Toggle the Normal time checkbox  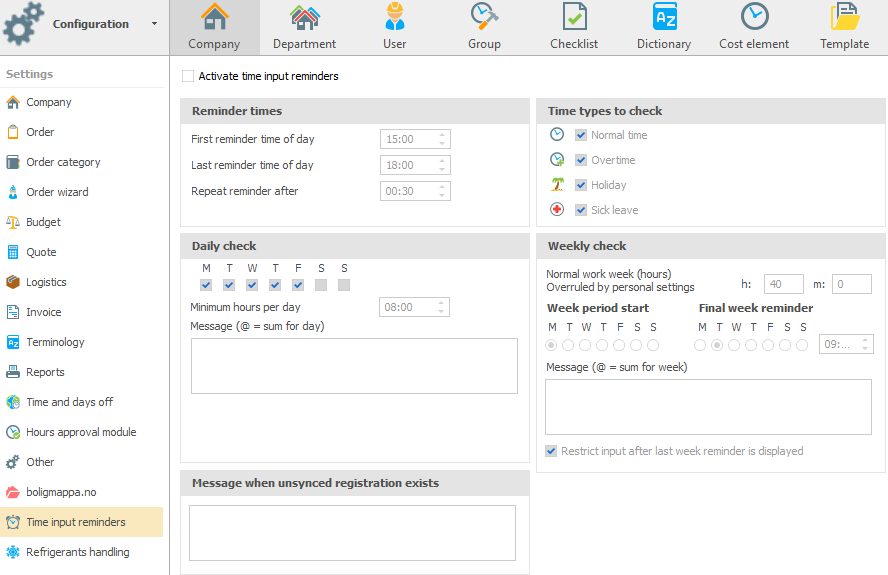point(580,135)
